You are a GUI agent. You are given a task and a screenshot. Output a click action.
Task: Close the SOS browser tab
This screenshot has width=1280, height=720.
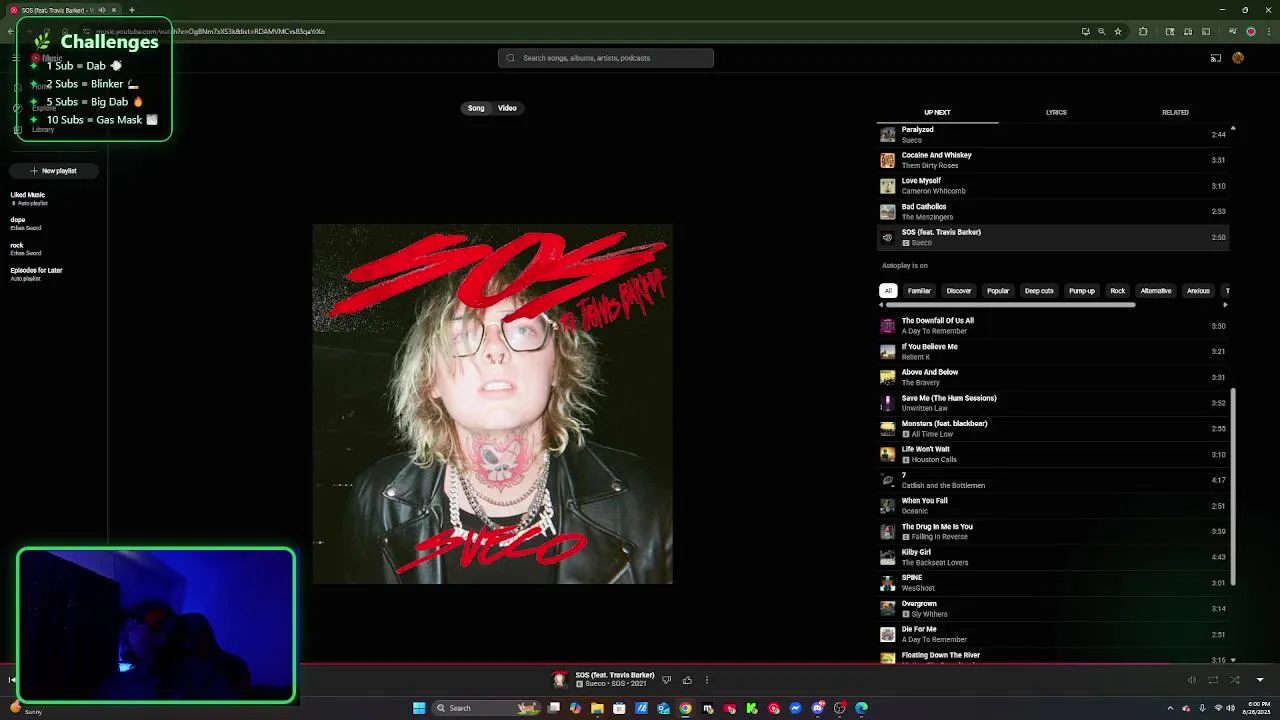(113, 10)
